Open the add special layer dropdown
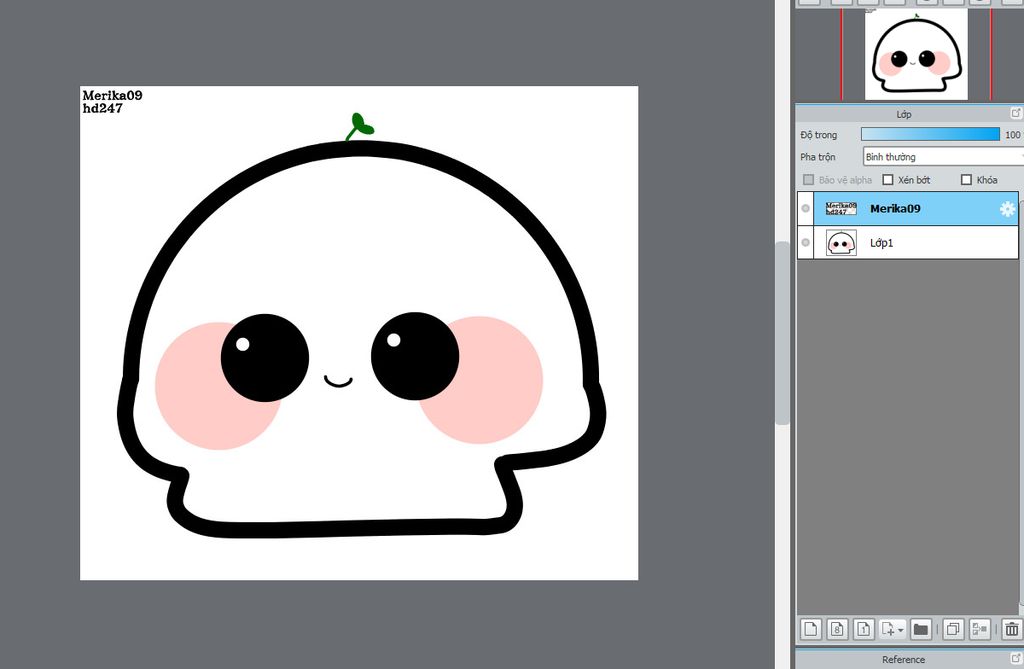The width and height of the screenshot is (1024, 669). [x=892, y=629]
